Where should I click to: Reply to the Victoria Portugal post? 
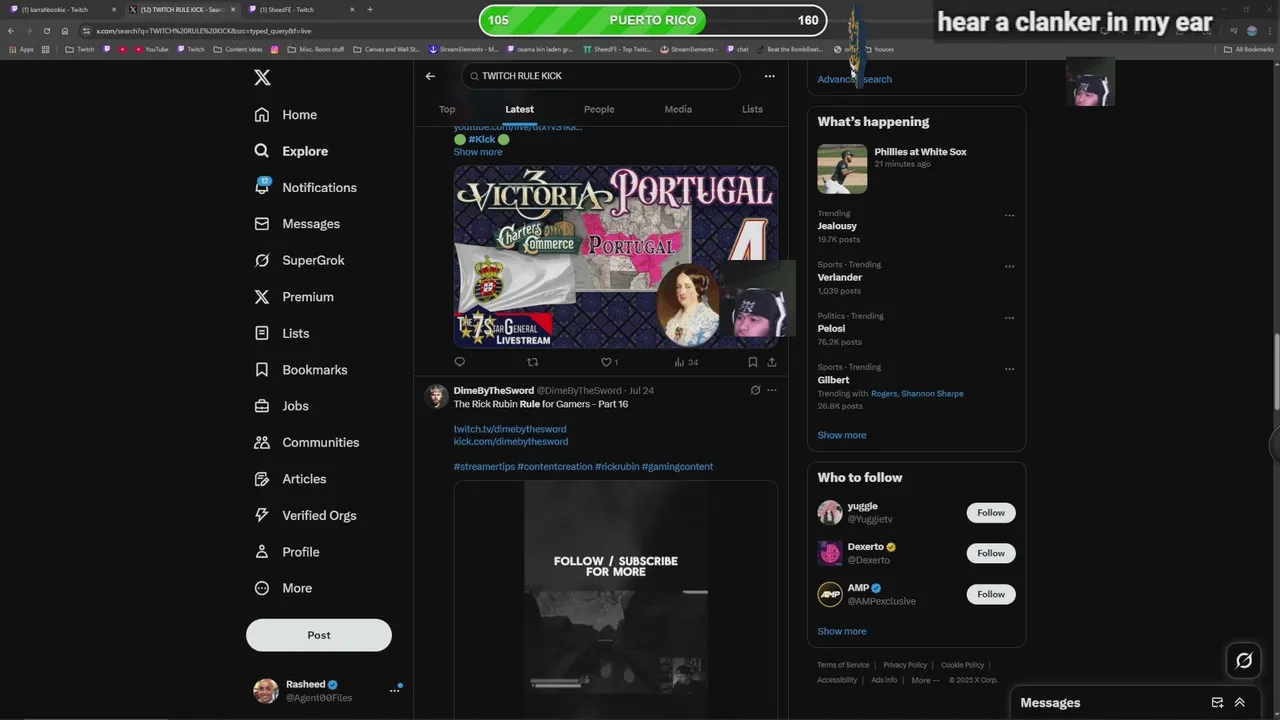(460, 362)
